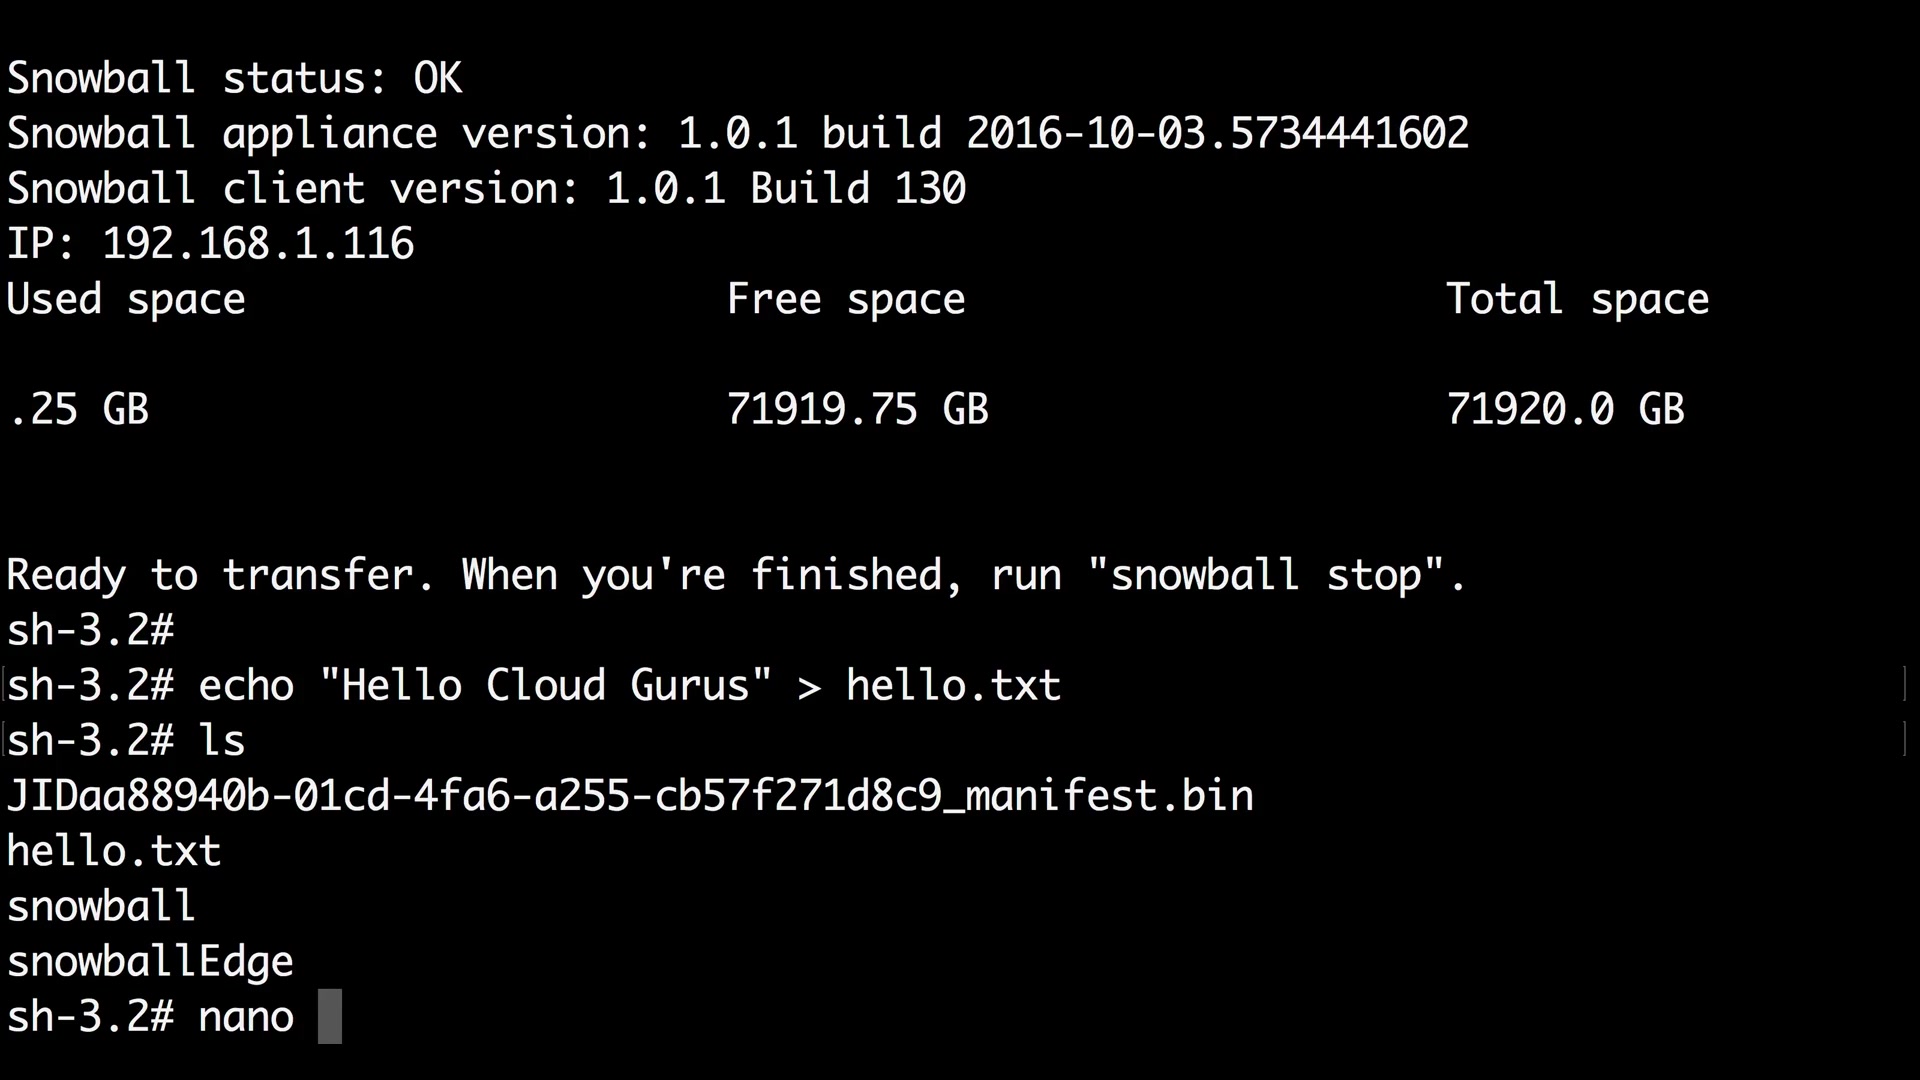Viewport: 1920px width, 1080px height.
Task: Click the block cursor after 'nano'
Action: (330, 1017)
